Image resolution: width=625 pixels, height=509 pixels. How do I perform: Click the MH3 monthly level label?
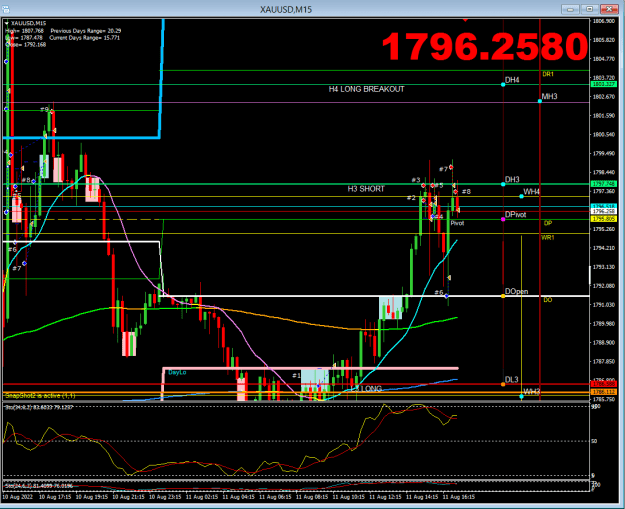pyautogui.click(x=549, y=96)
